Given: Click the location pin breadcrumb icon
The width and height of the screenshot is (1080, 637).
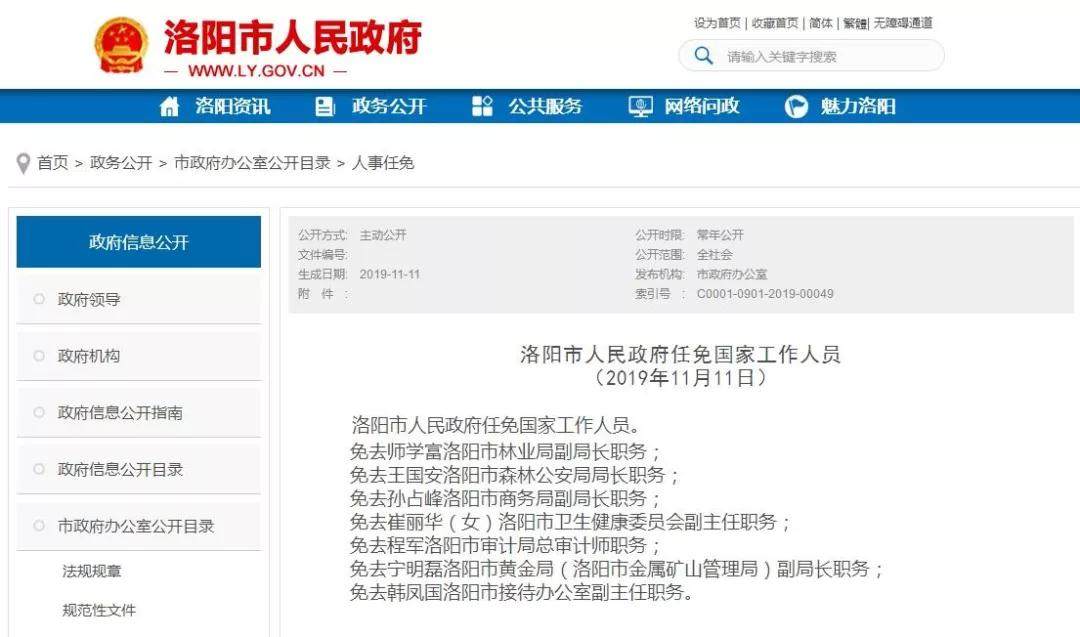Looking at the screenshot, I should [x=23, y=163].
